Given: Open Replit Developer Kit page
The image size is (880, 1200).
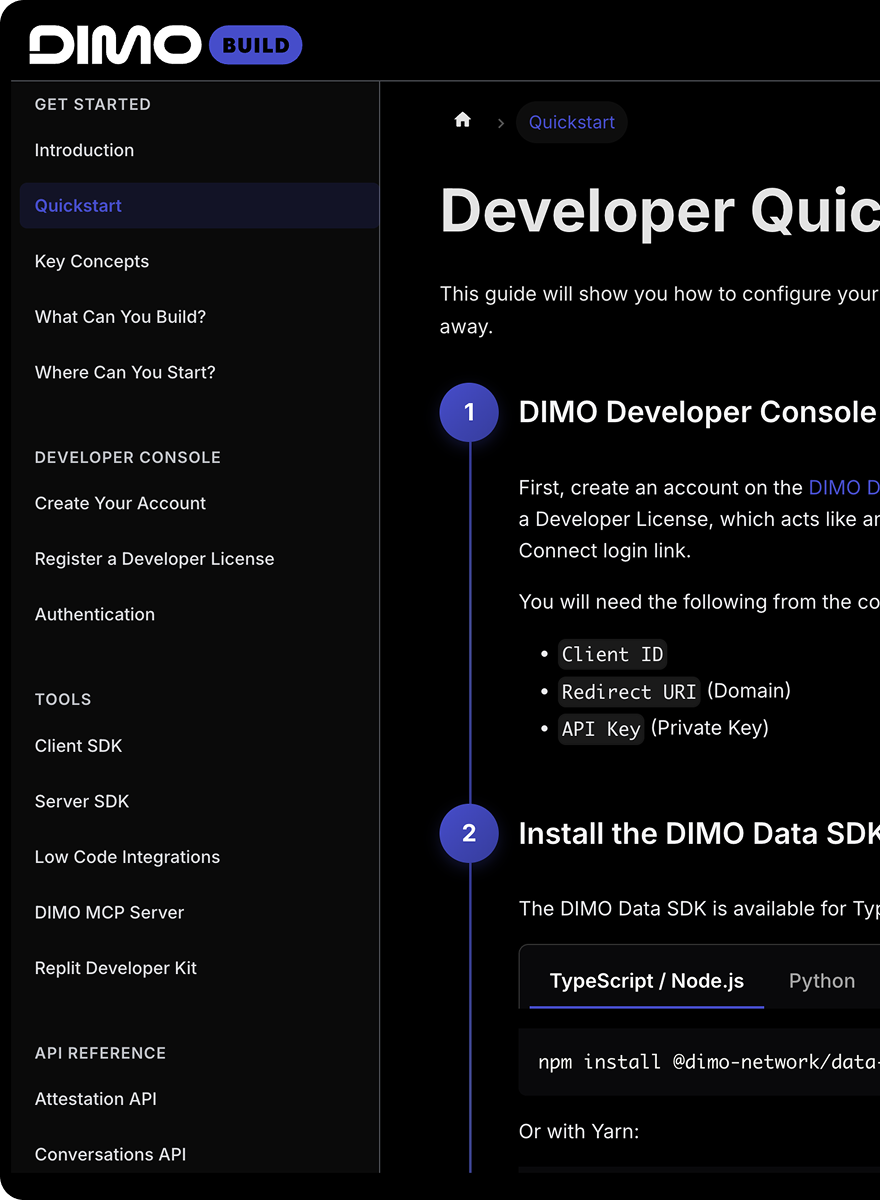Looking at the screenshot, I should pos(116,968).
